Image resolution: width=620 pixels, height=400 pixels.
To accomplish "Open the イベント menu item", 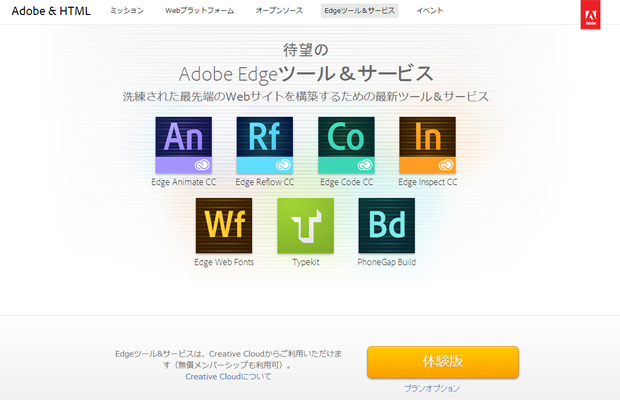I will [x=430, y=11].
